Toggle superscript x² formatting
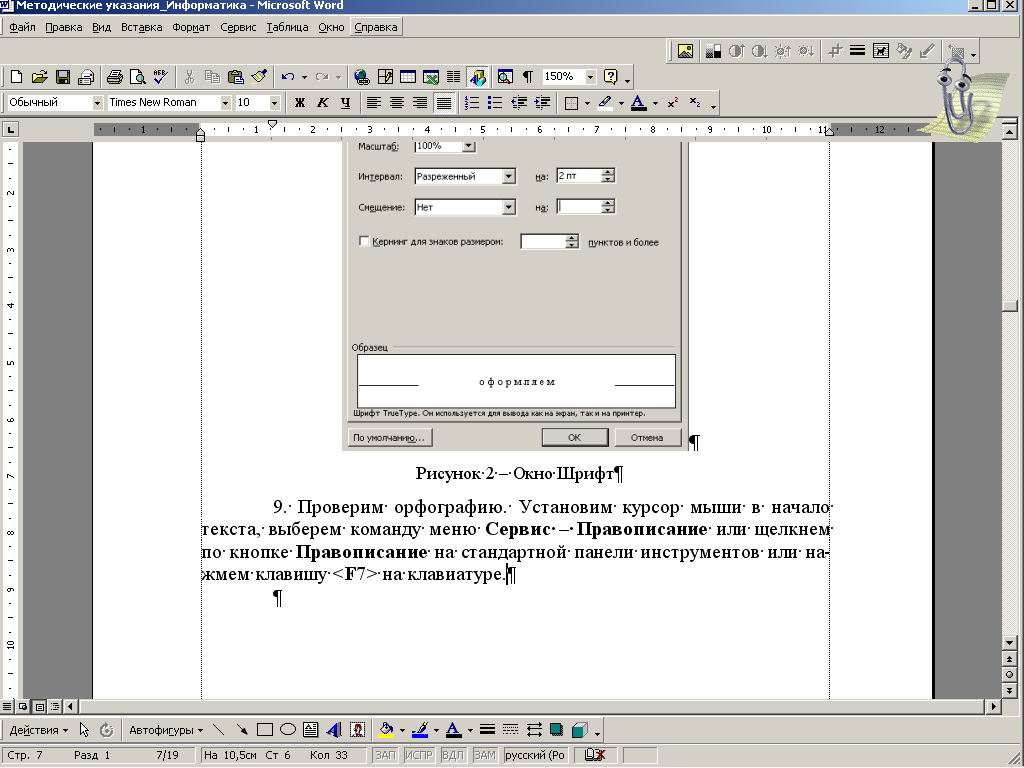Viewport: 1024px width, 768px height. (x=673, y=103)
